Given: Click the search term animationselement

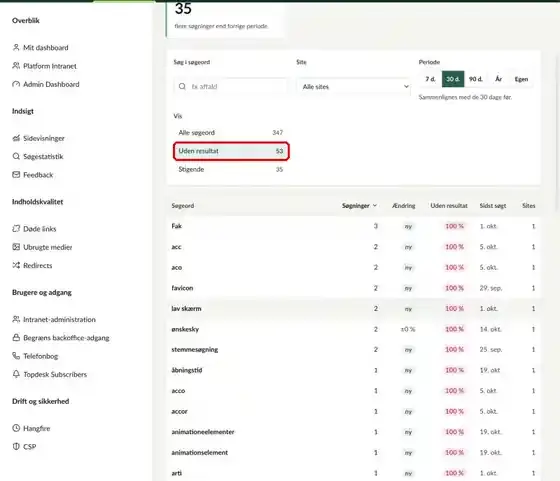Looking at the screenshot, I should click(200, 452).
